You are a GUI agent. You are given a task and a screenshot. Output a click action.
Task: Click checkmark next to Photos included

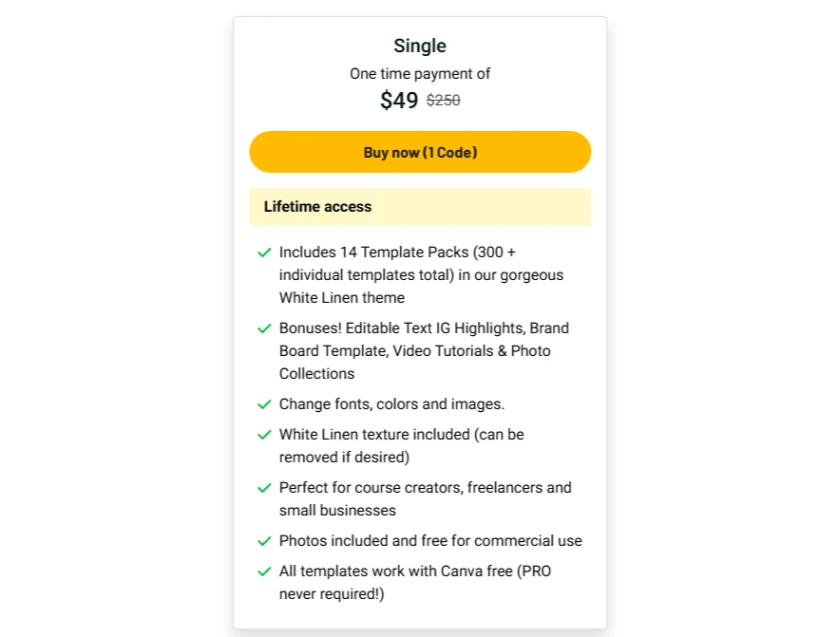pyautogui.click(x=265, y=541)
